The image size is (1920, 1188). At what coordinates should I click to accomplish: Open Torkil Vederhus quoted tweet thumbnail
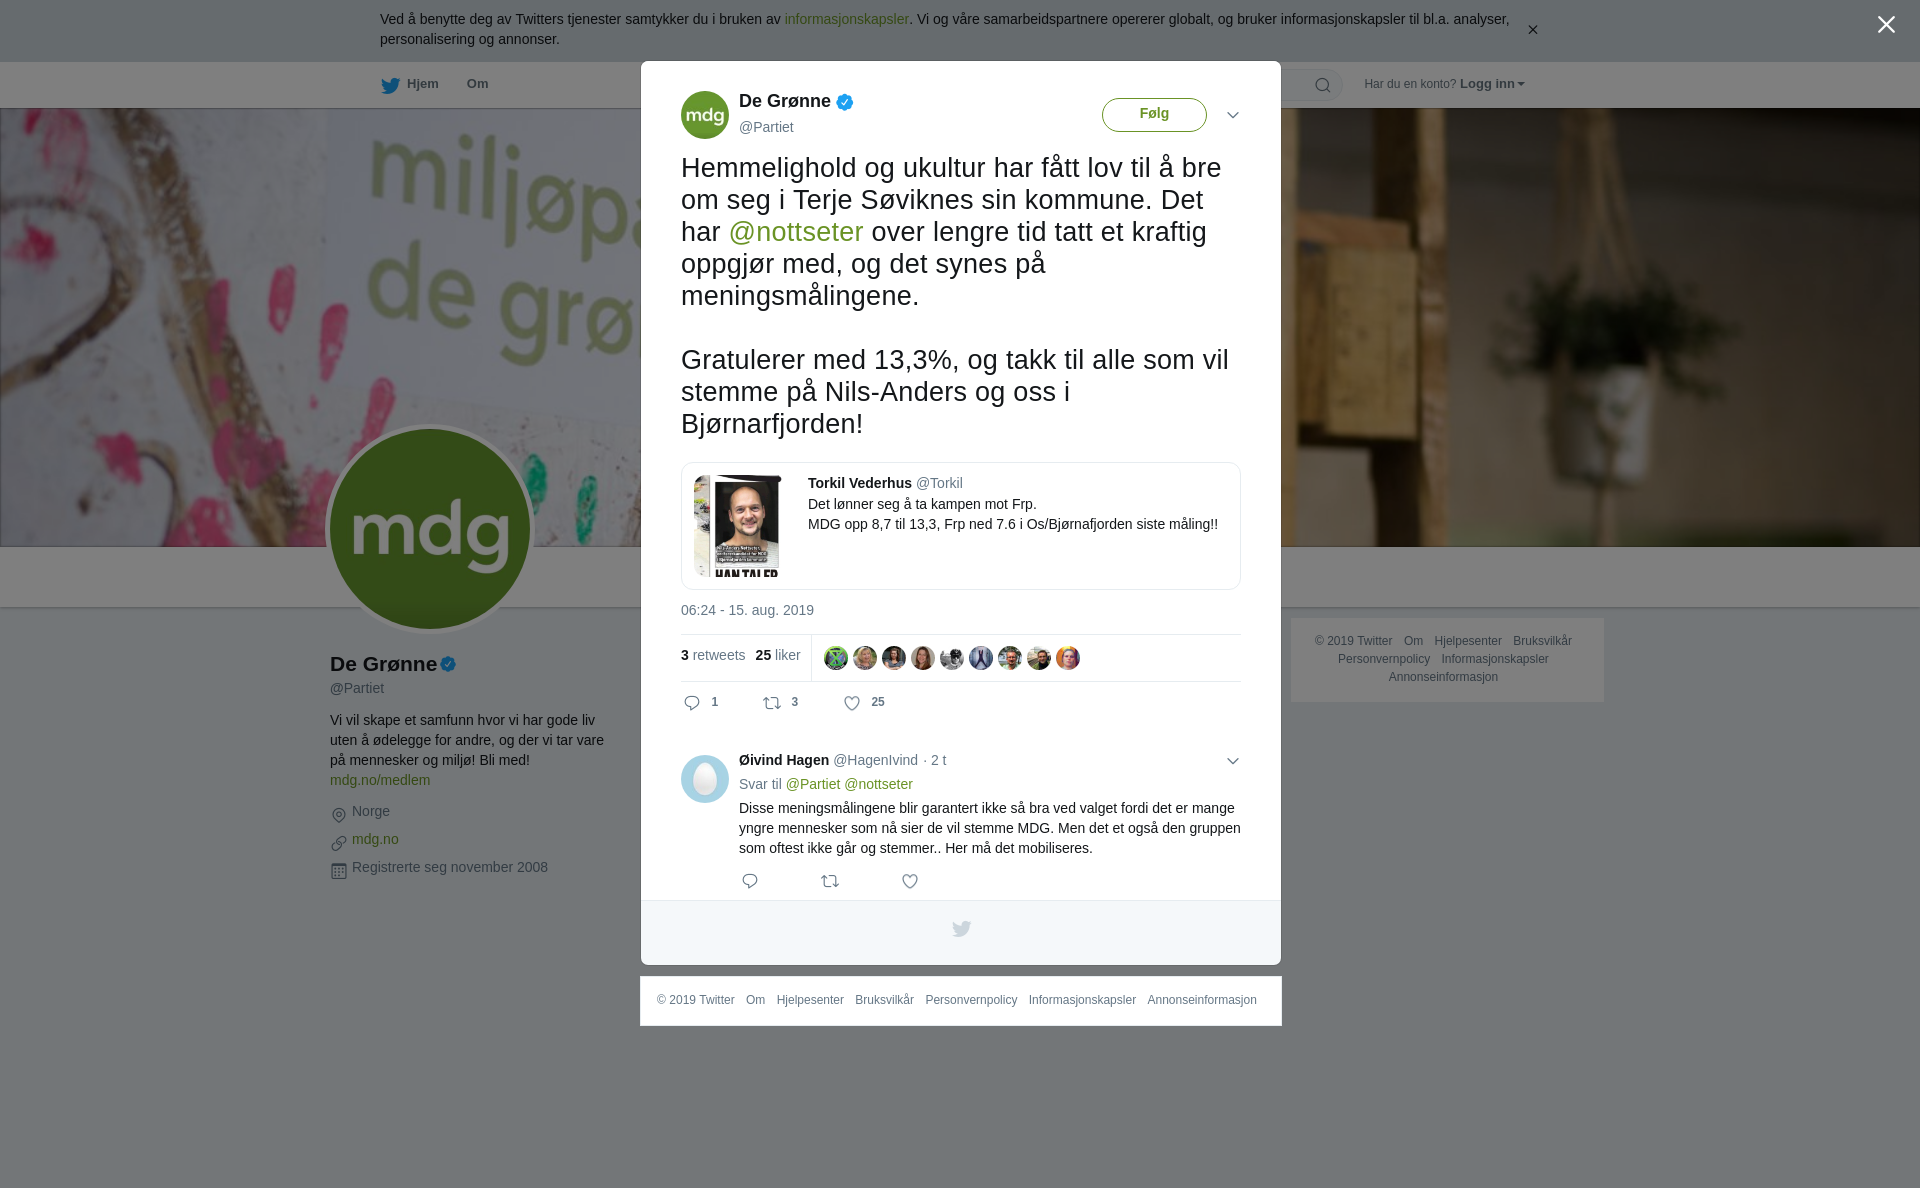click(x=737, y=526)
